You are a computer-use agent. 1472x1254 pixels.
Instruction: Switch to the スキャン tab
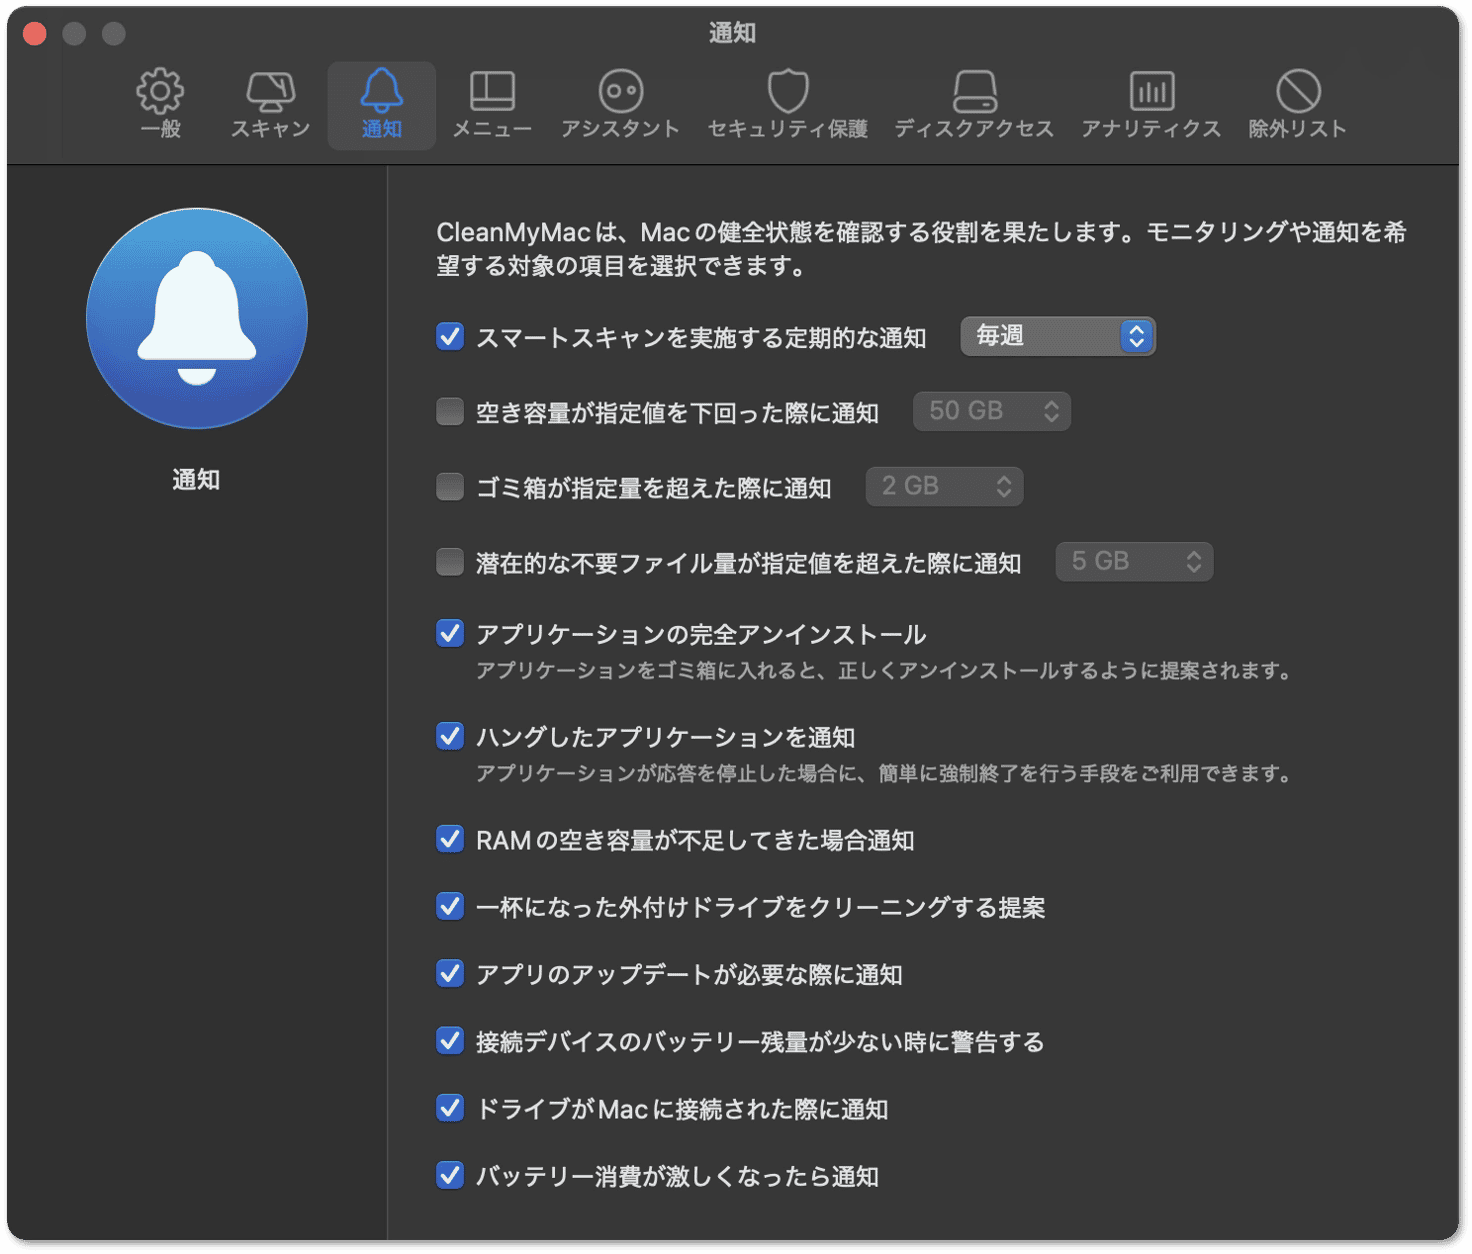tap(271, 104)
